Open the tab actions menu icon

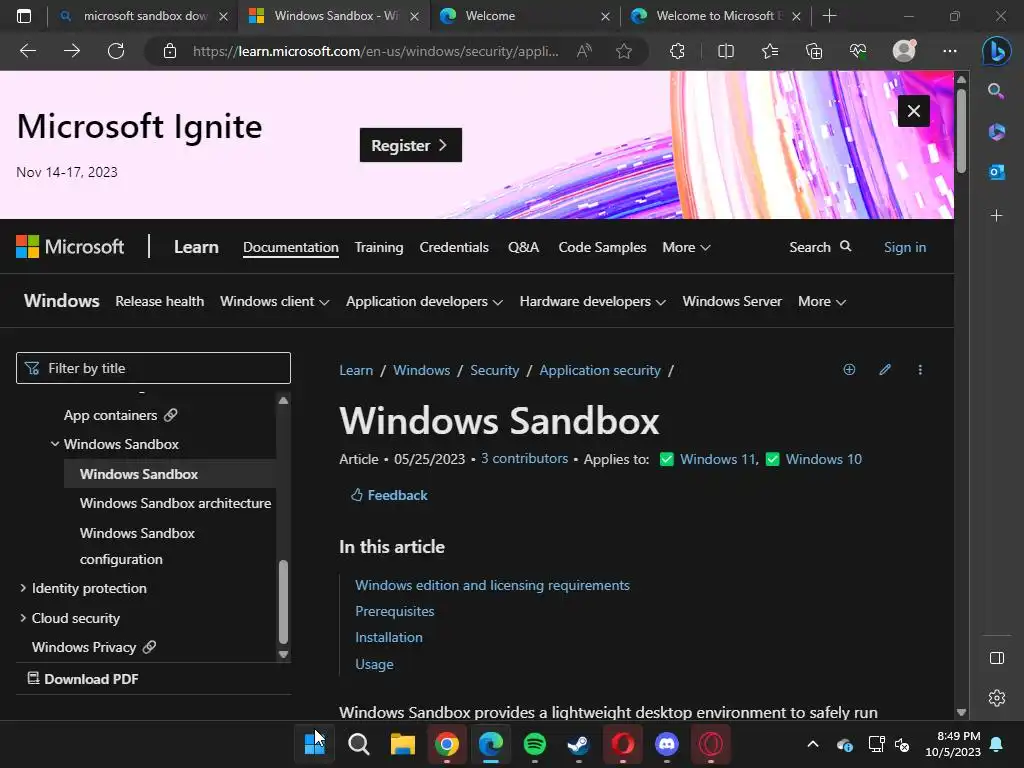(x=24, y=16)
